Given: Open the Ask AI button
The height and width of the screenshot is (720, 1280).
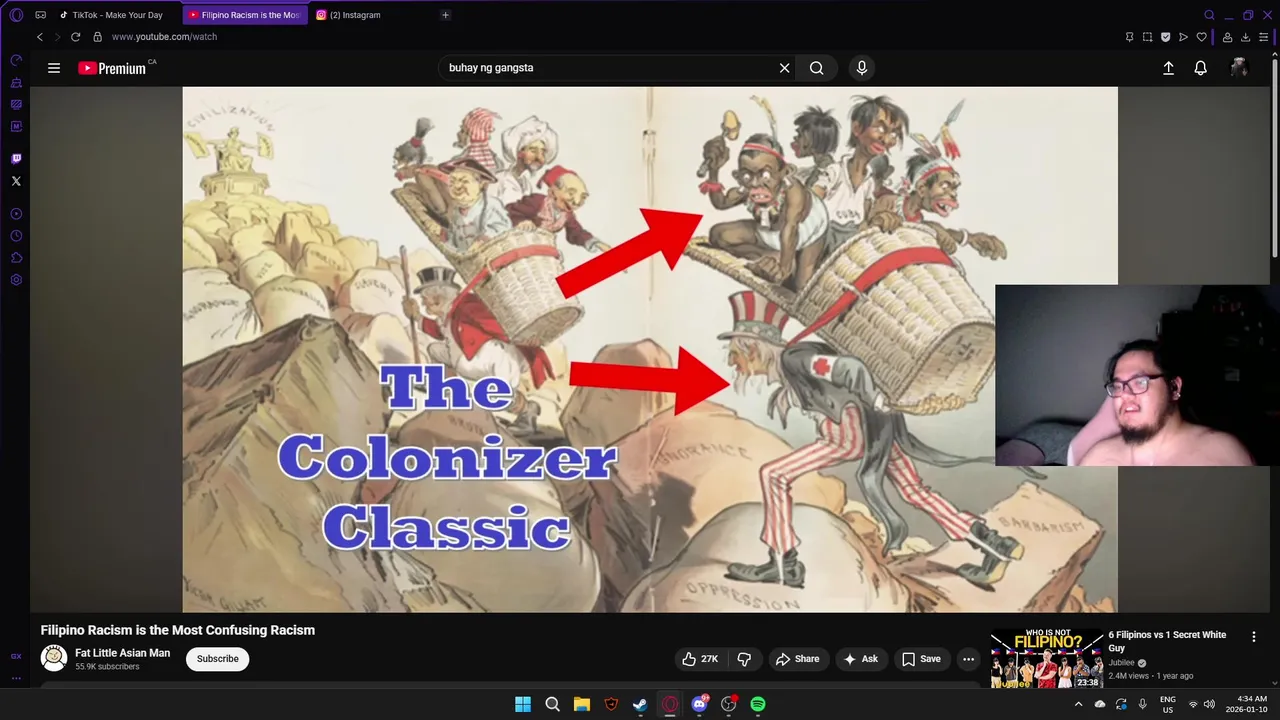Looking at the screenshot, I should 860,659.
